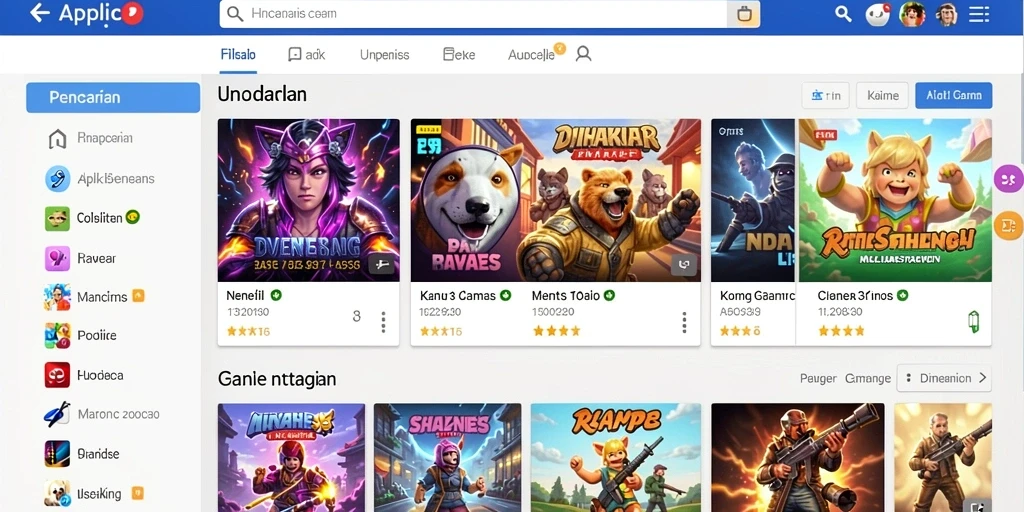Click the Pencarian sidebar button
1024x512 pixels.
click(113, 97)
